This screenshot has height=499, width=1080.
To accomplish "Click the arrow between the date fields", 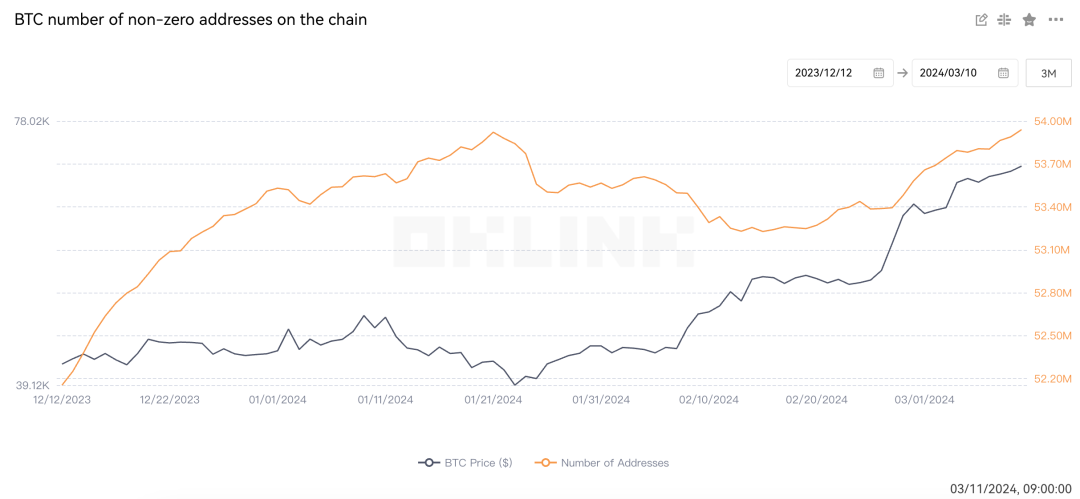I will point(902,73).
